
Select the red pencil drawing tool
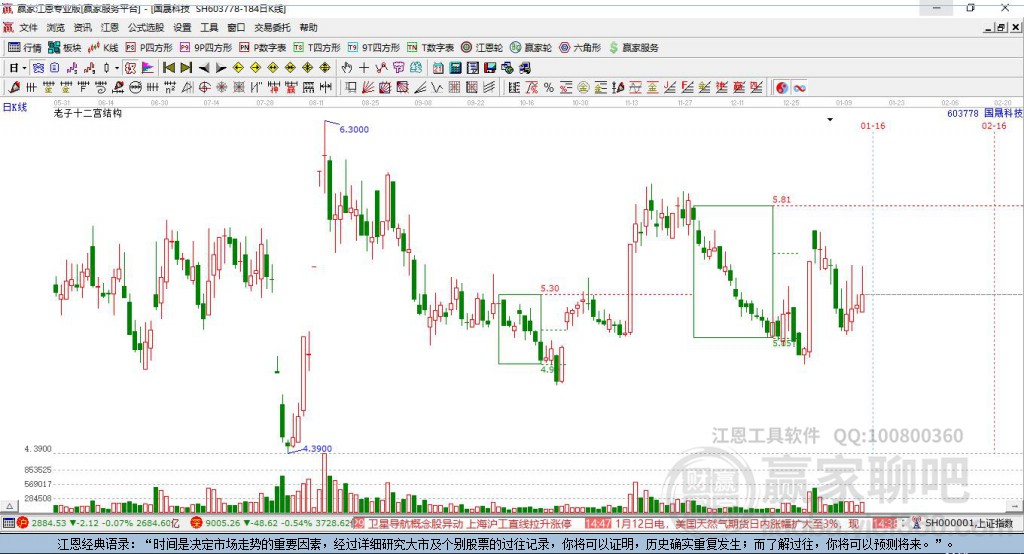tap(14, 88)
